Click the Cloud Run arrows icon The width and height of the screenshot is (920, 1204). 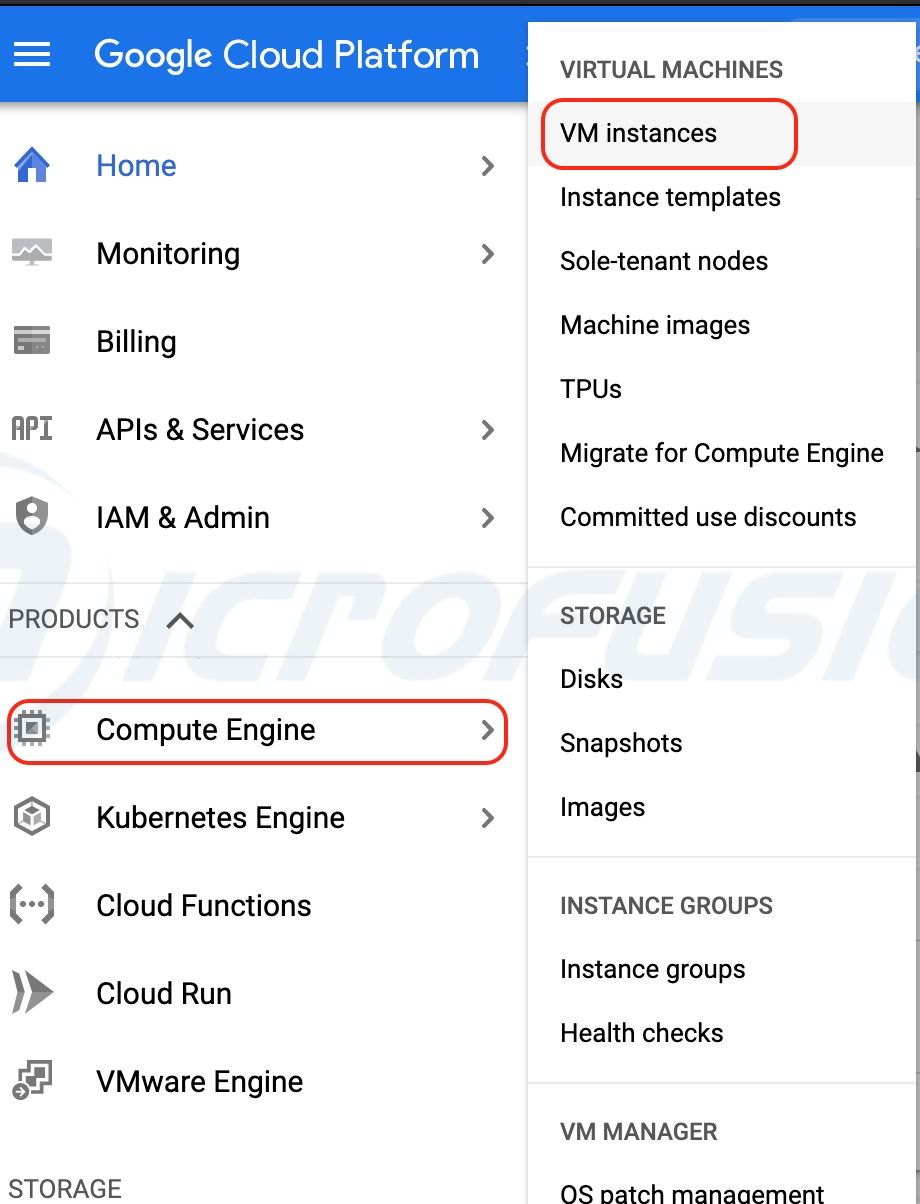point(34,993)
